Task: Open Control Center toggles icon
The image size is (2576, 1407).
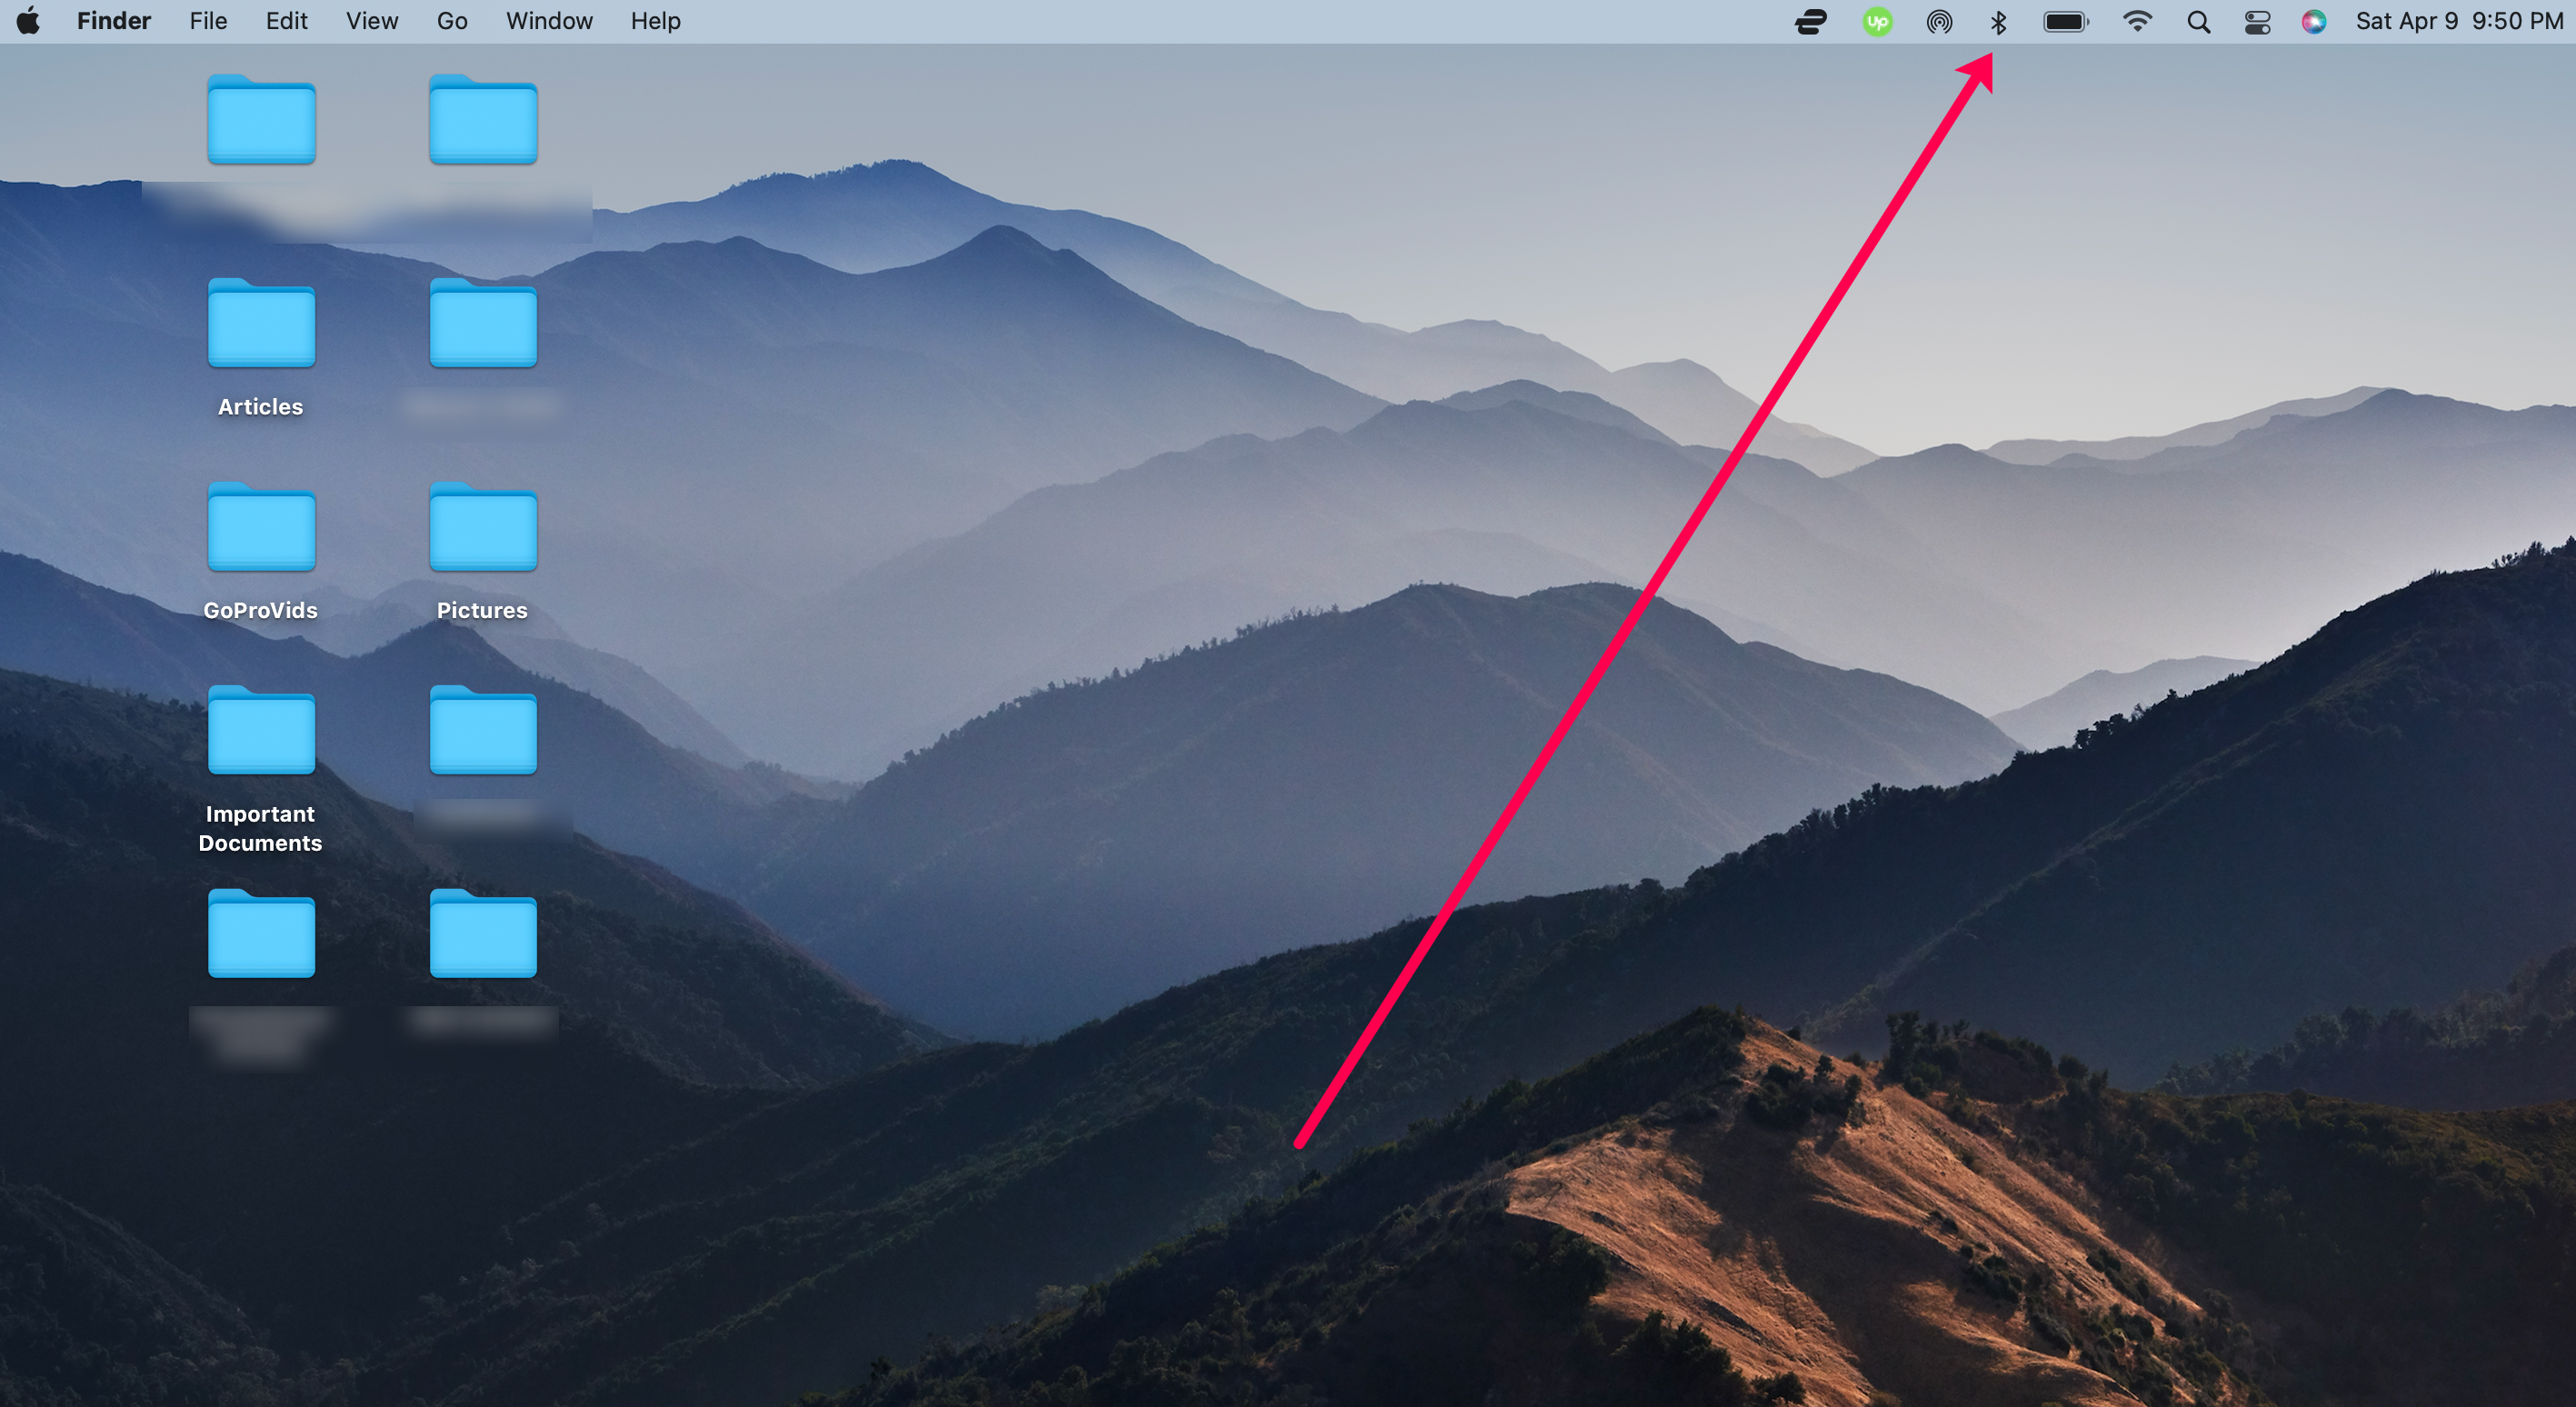Action: 2257,22
